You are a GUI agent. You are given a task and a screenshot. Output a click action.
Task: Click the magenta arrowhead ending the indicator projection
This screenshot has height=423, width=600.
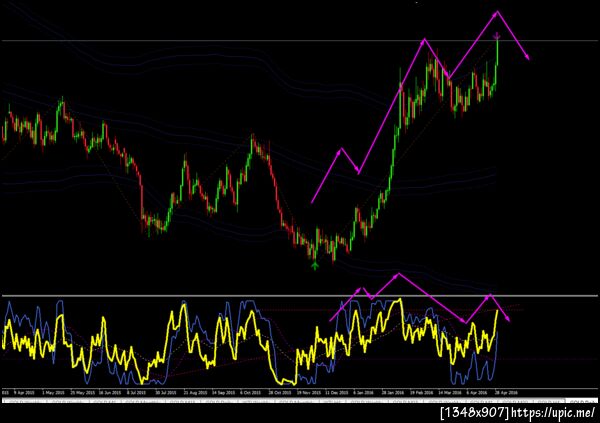[507, 318]
